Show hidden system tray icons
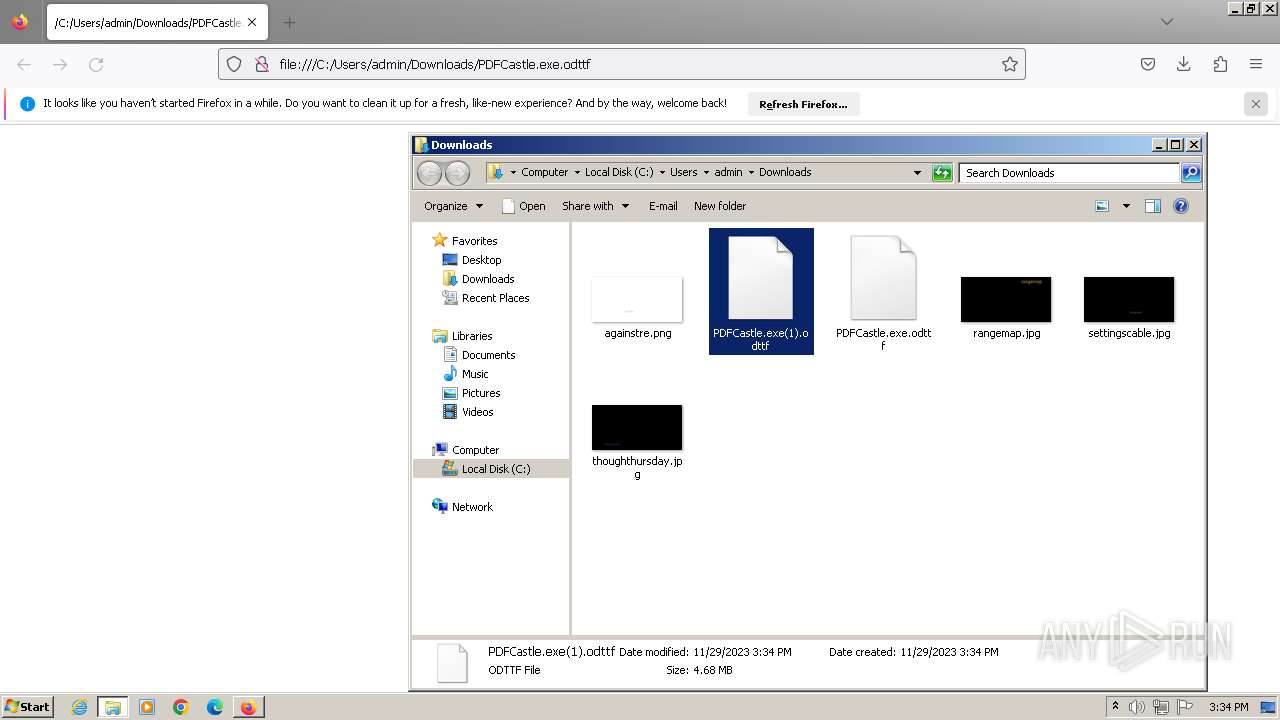The width and height of the screenshot is (1280, 720). coord(1115,707)
